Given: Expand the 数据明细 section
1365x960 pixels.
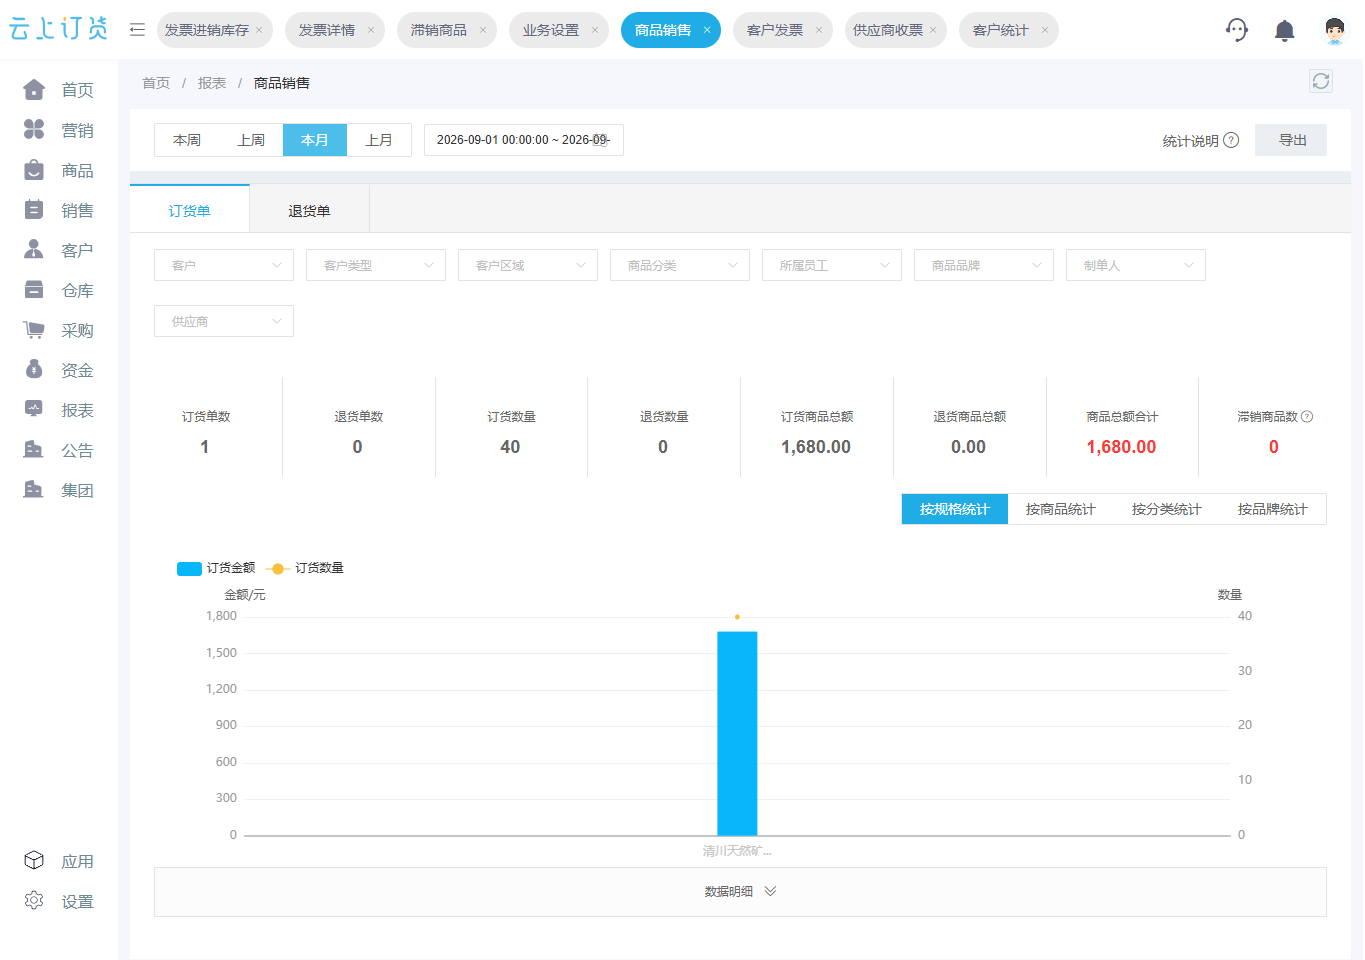Looking at the screenshot, I should coord(740,892).
